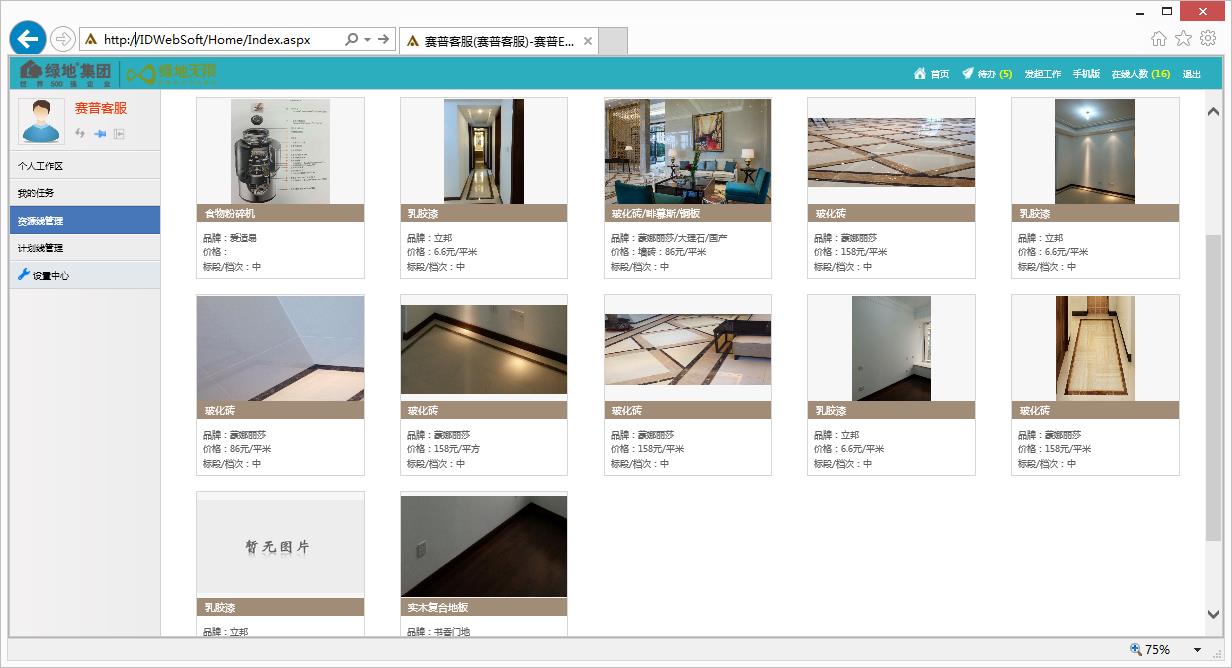1232x668 pixels.
Task: Click the browser back arrow button
Action: point(28,39)
